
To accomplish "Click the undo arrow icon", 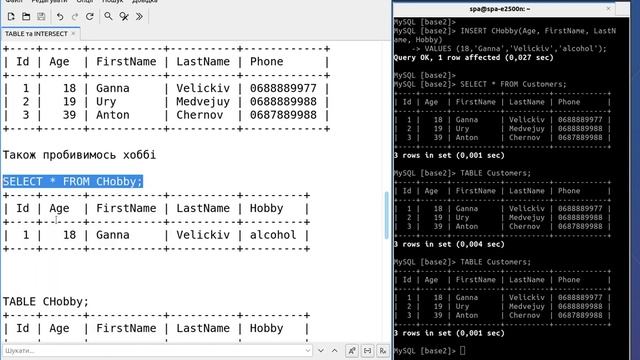I will tap(60, 16).
